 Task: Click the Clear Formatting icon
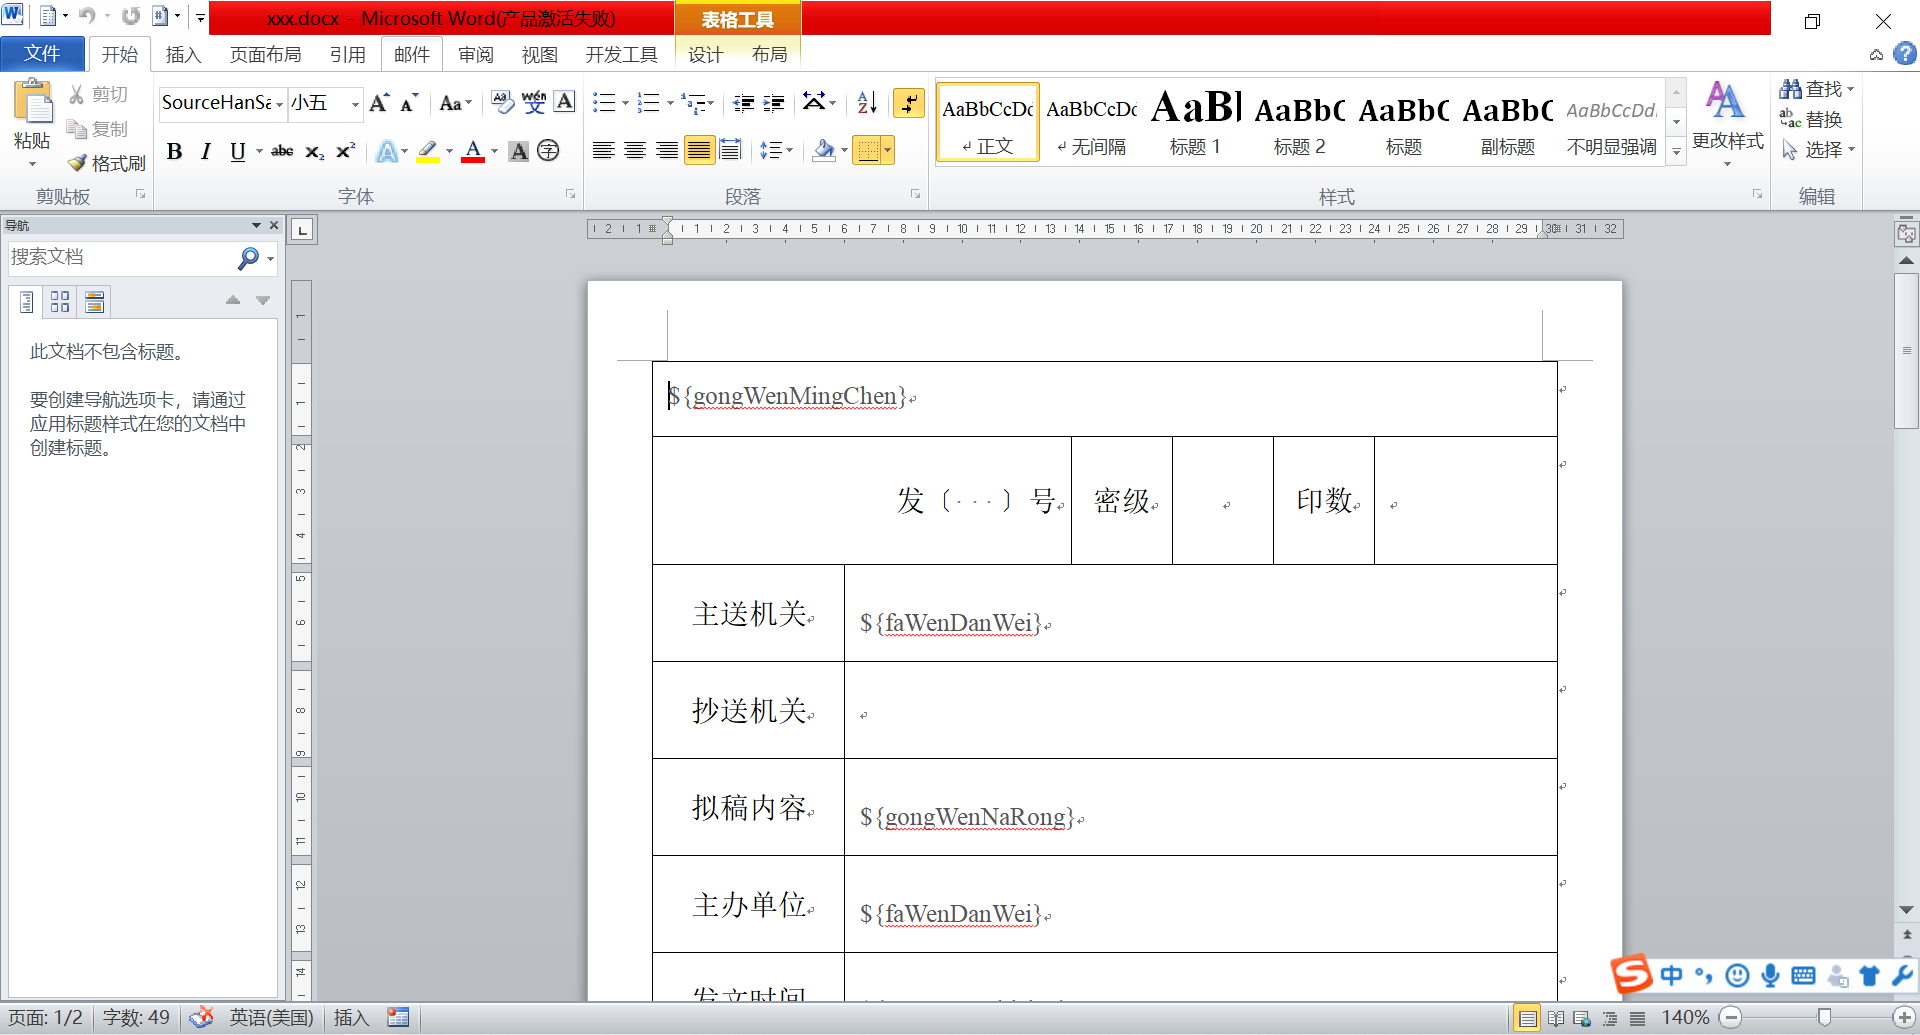click(502, 102)
